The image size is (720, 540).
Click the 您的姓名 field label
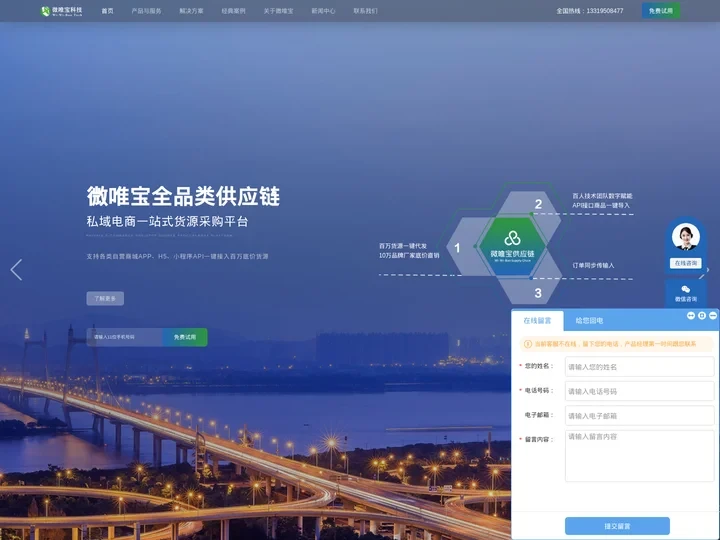tap(538, 366)
